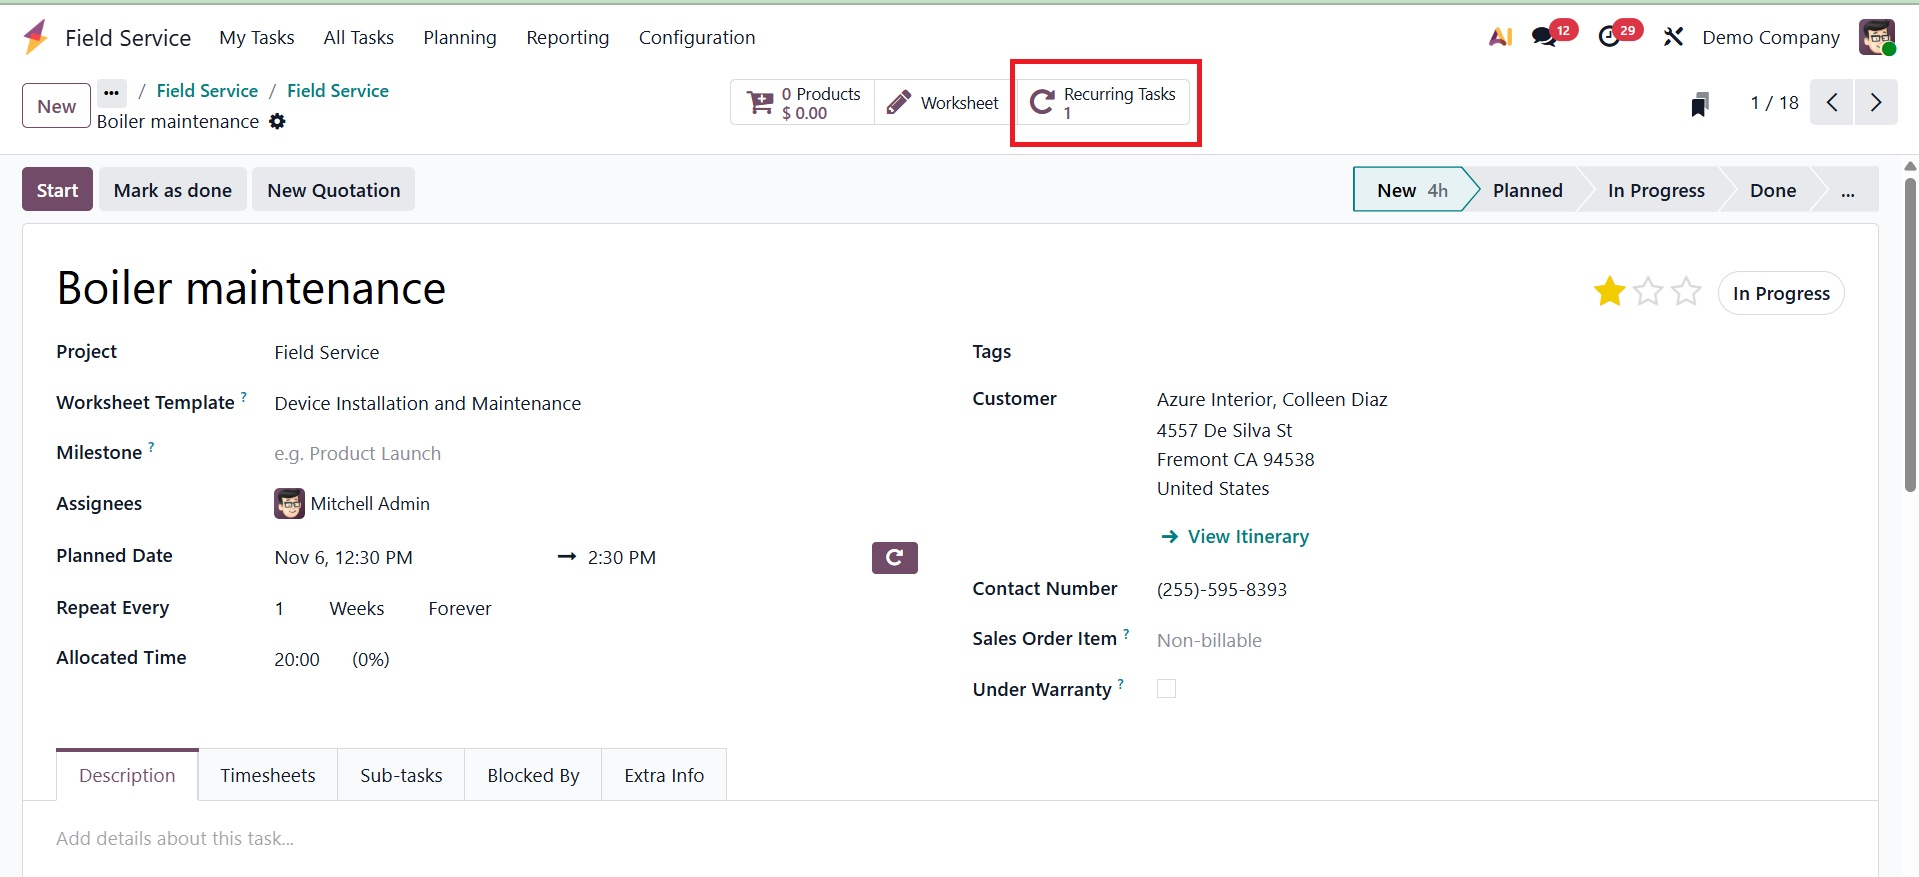Click the bookmark icon near the pager
The width and height of the screenshot is (1919, 877).
coord(1699,104)
